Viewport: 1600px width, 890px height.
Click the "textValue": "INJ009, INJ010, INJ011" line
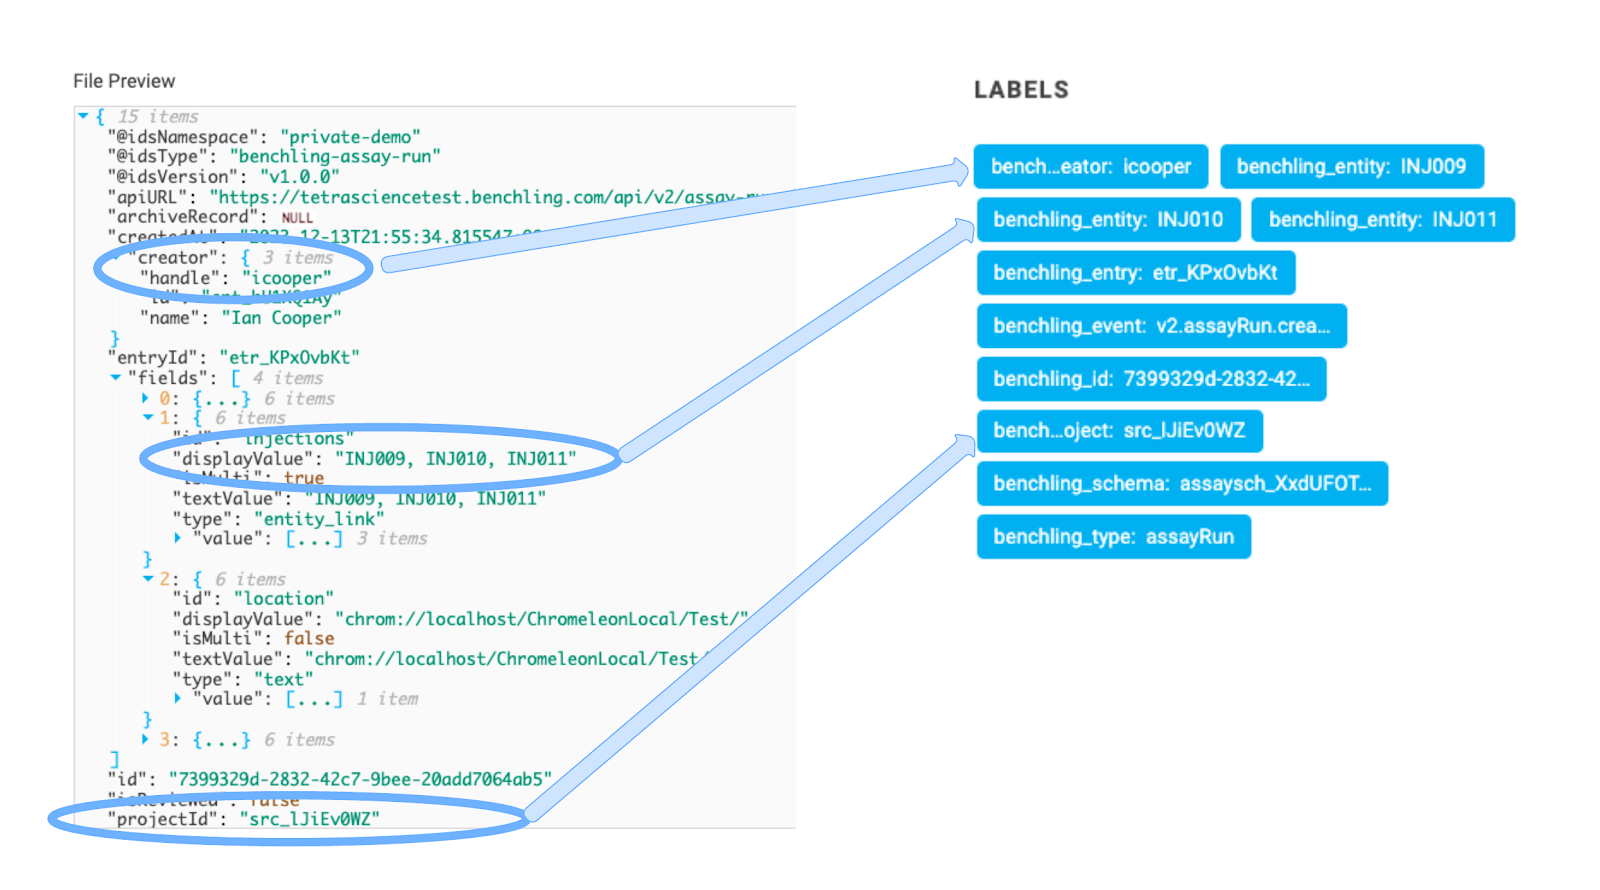coord(360,499)
